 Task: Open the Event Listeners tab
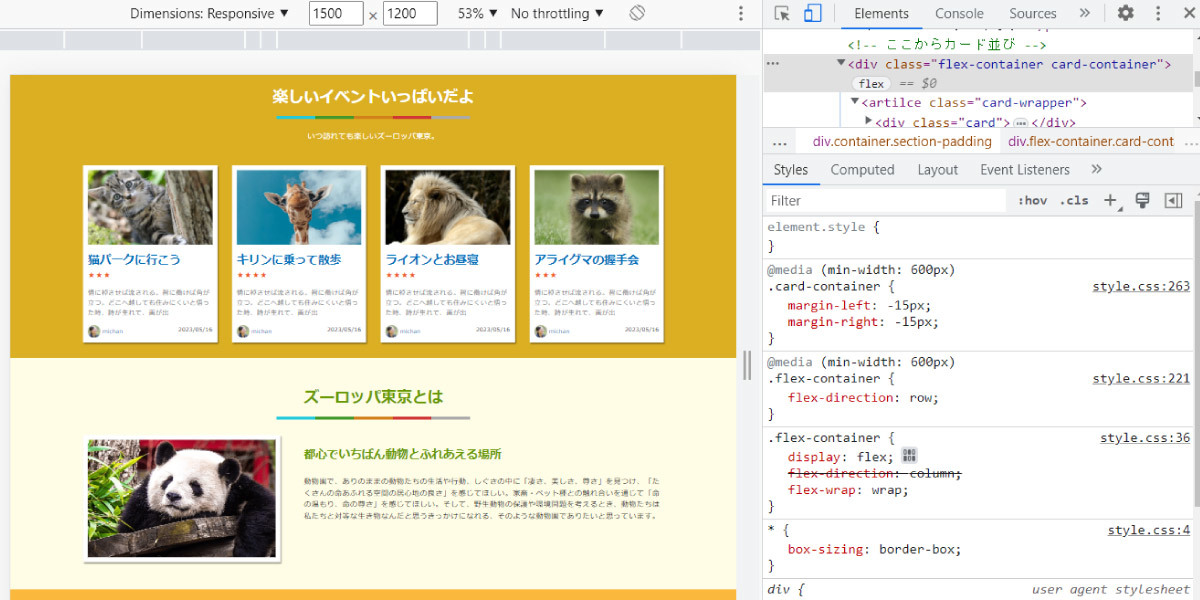1025,170
